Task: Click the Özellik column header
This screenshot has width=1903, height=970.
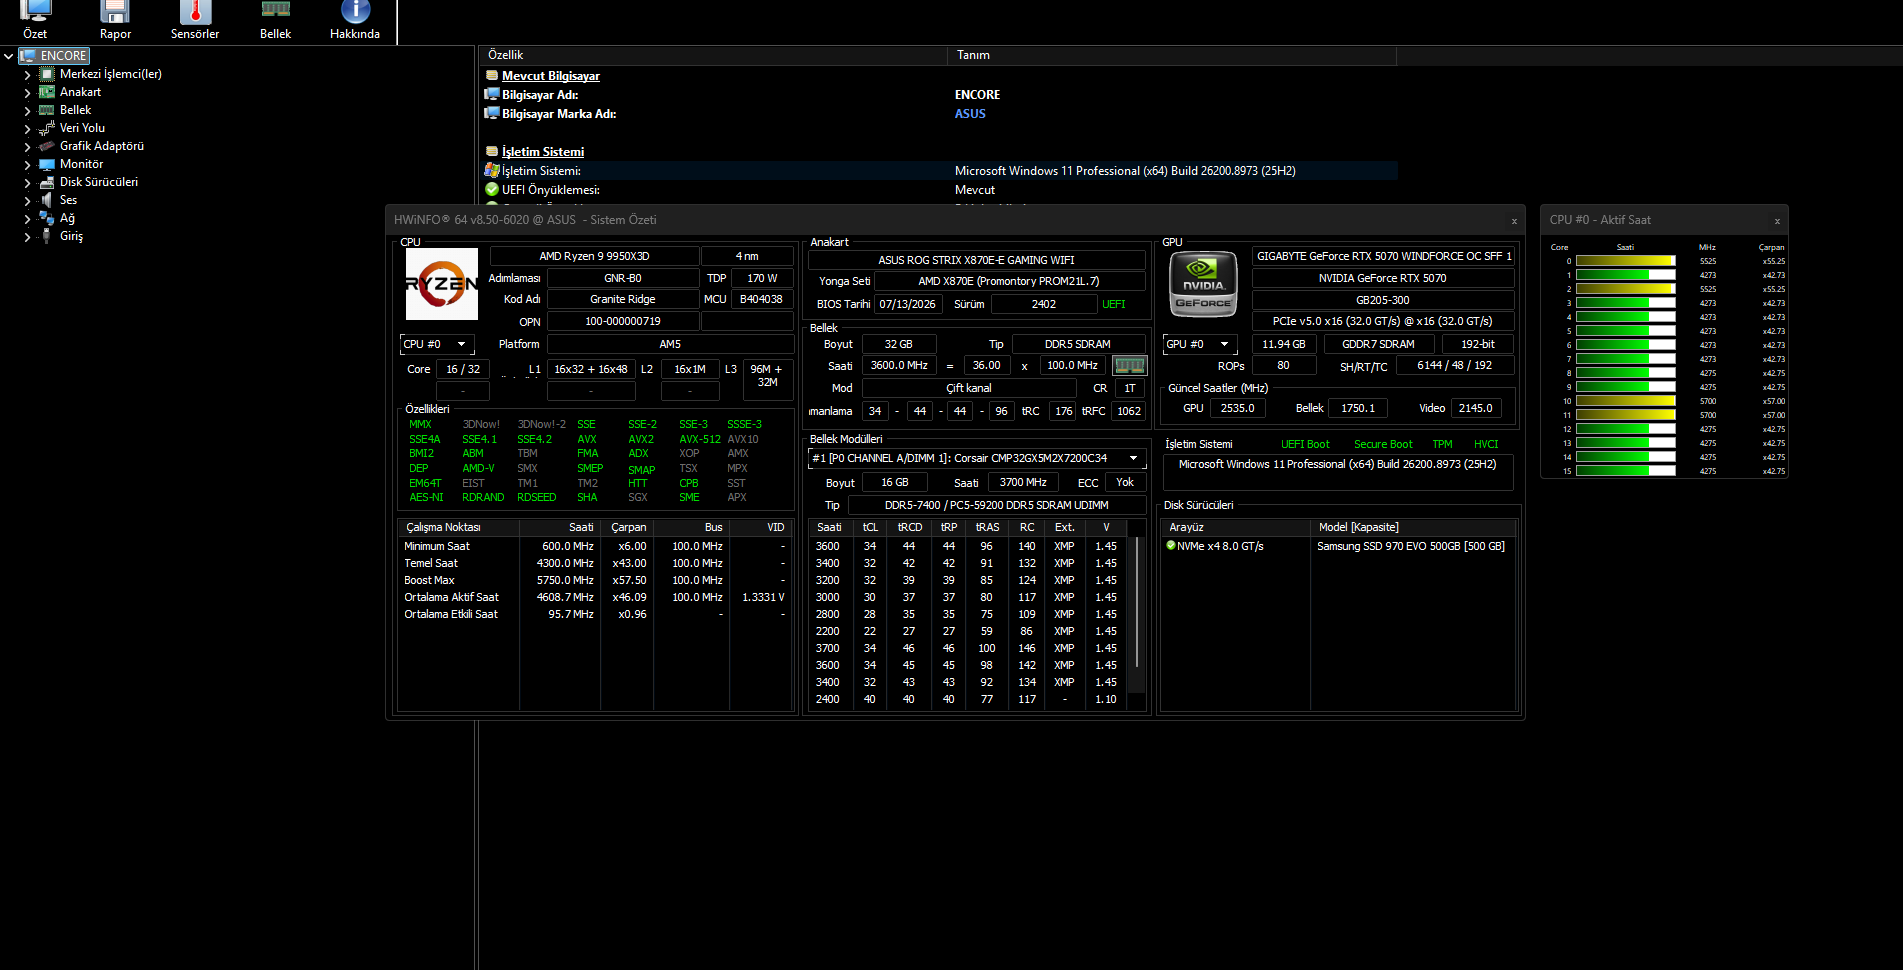Action: 713,55
